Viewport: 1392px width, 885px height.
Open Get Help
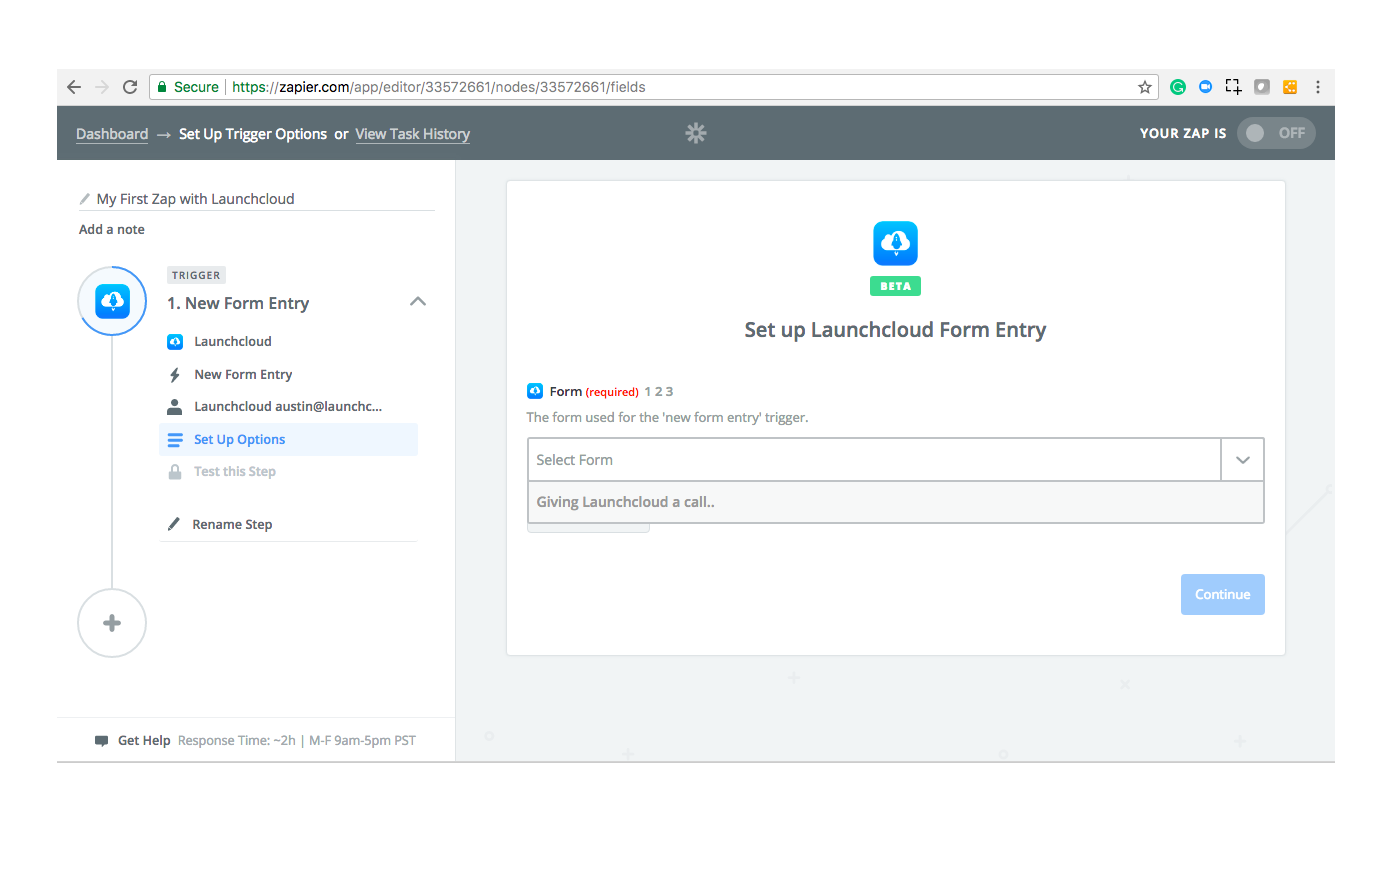(144, 741)
